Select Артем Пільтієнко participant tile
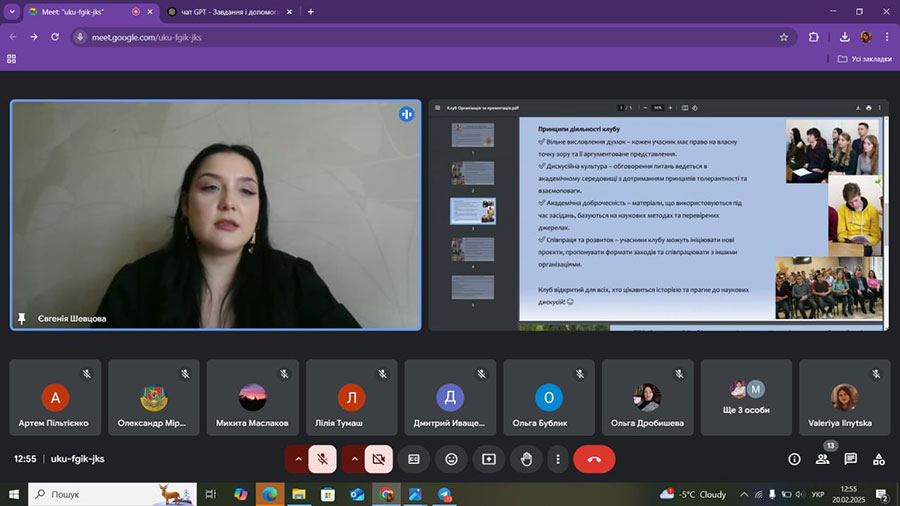The width and height of the screenshot is (900, 506). tap(55, 398)
